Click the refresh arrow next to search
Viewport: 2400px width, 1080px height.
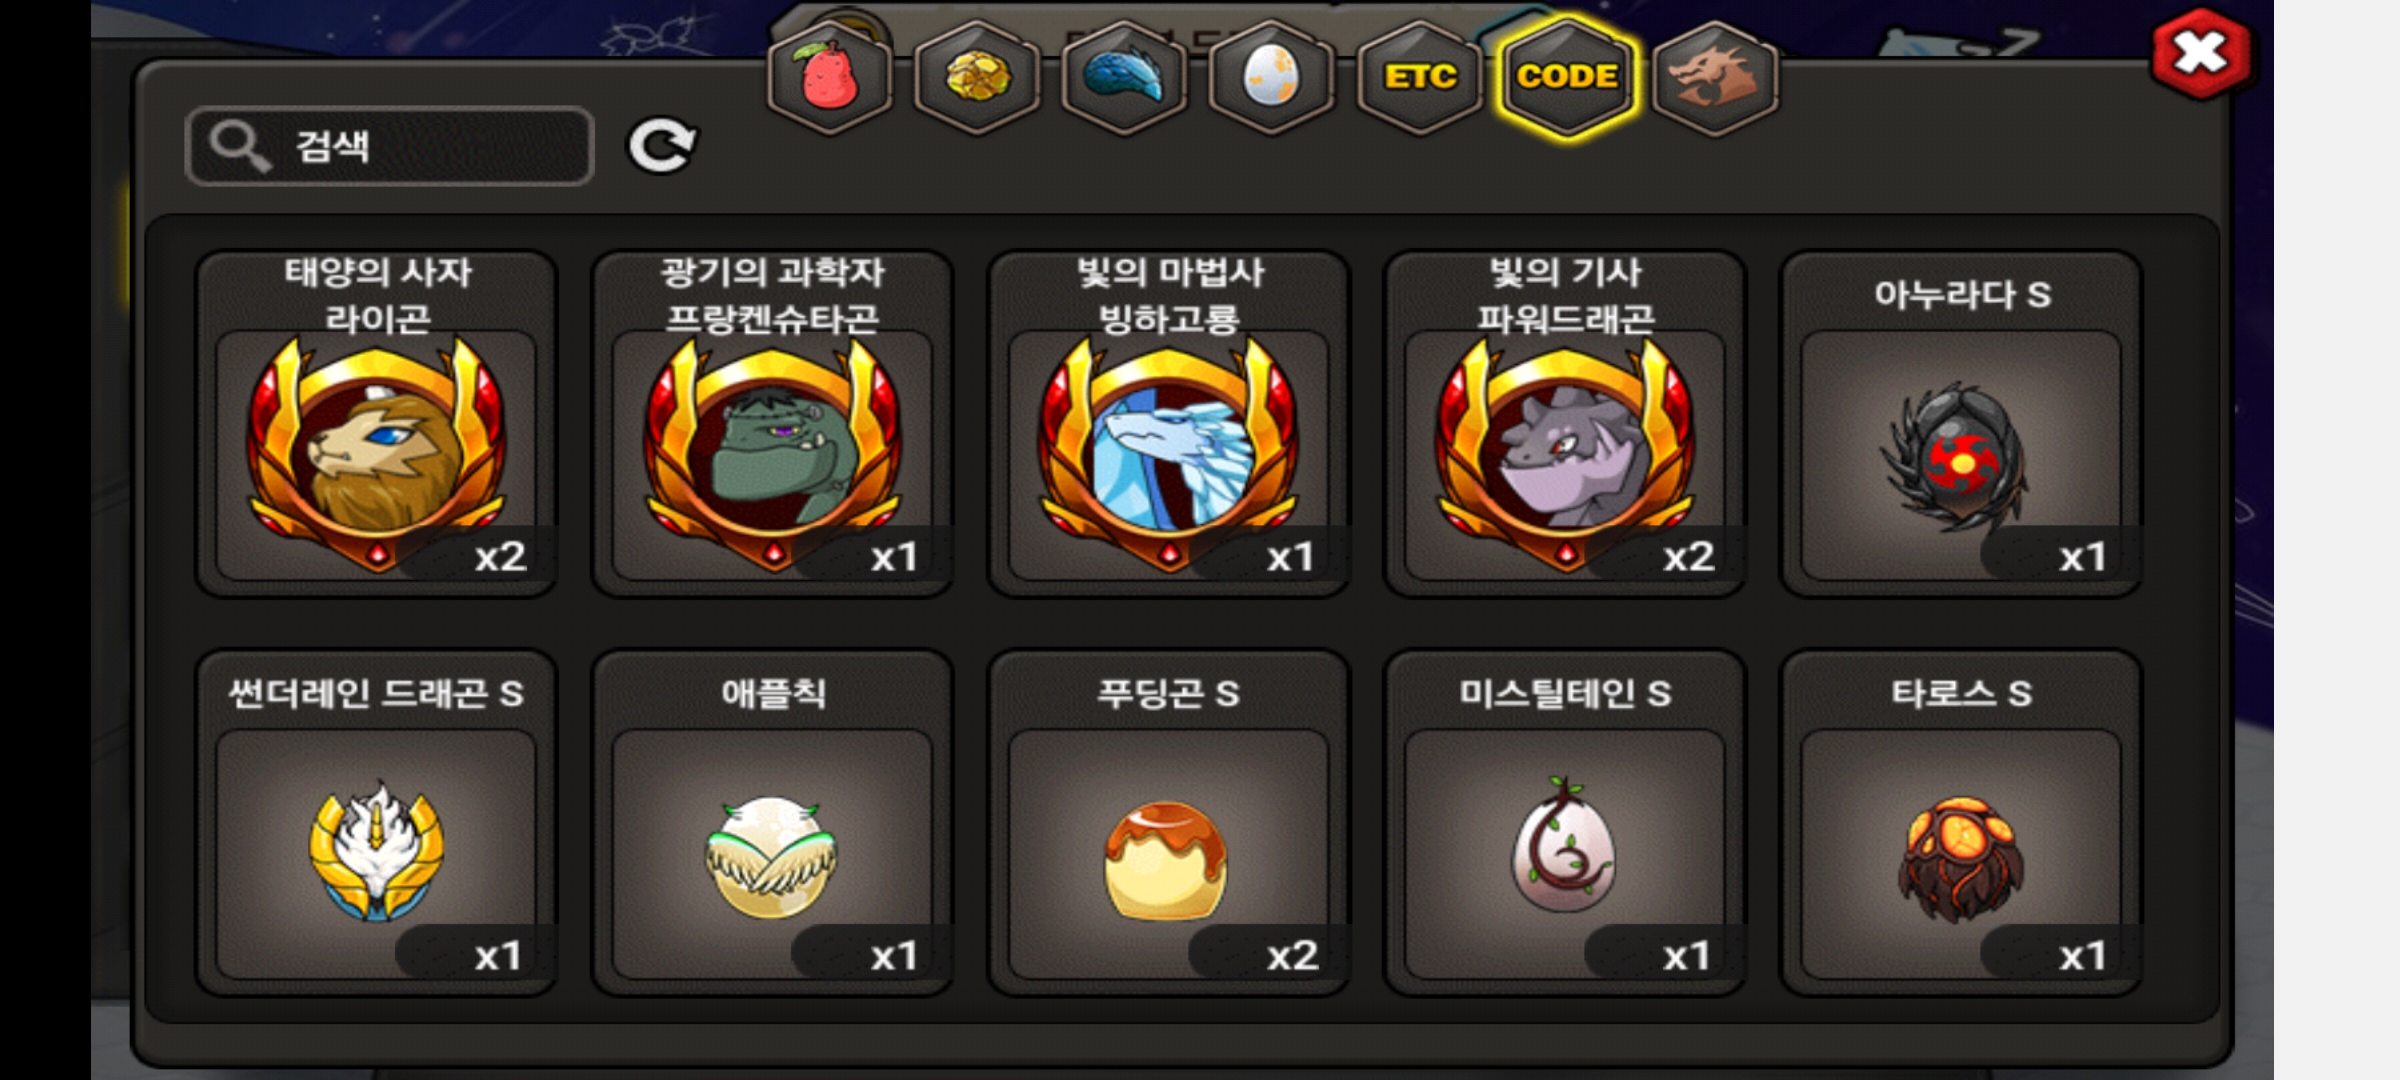(x=661, y=146)
